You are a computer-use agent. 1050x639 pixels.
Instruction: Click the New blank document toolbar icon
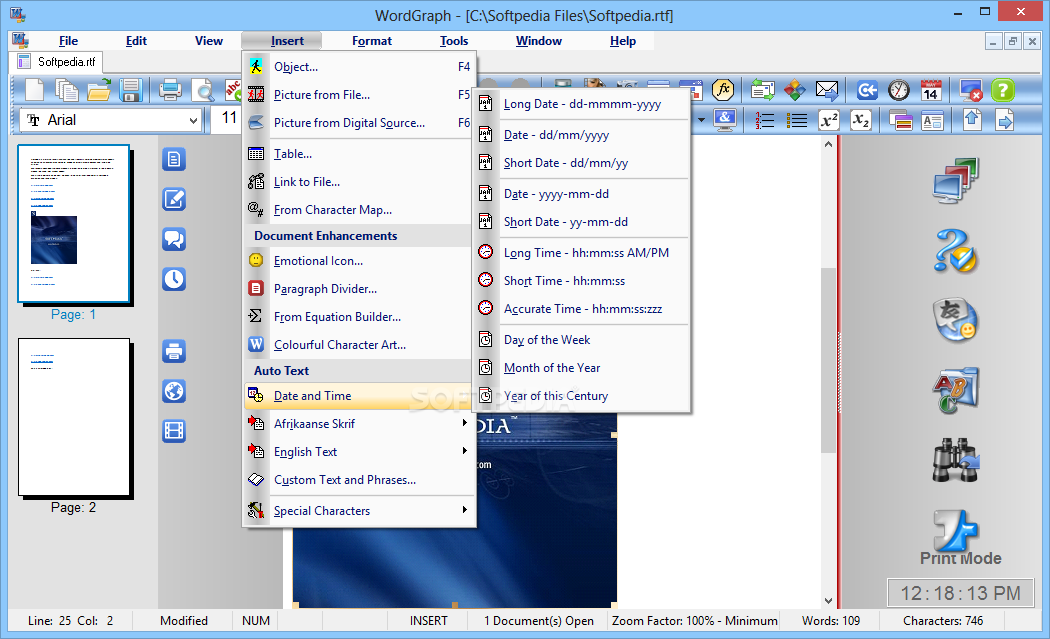[x=34, y=90]
